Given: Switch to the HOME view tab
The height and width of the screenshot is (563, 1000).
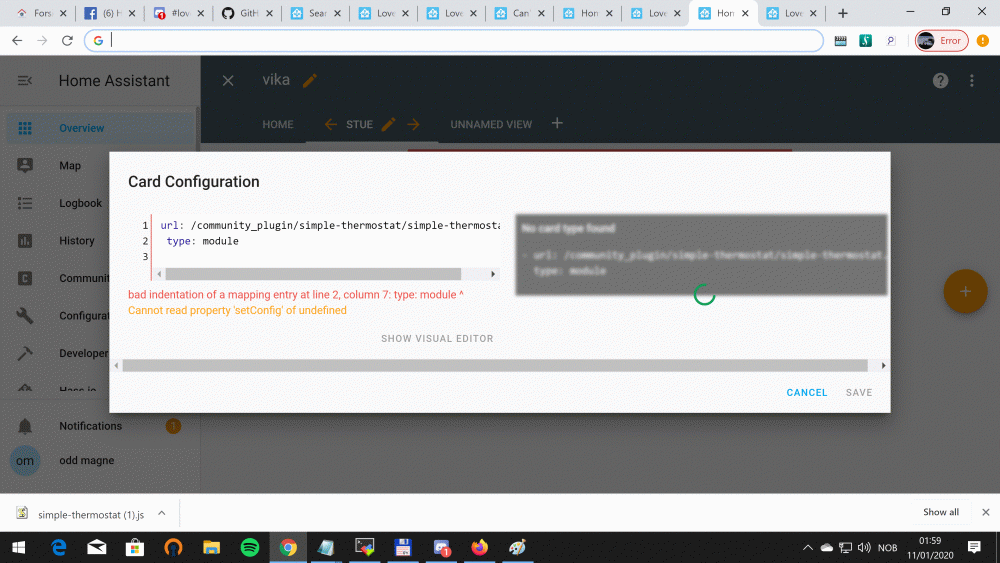Looking at the screenshot, I should coord(278,125).
